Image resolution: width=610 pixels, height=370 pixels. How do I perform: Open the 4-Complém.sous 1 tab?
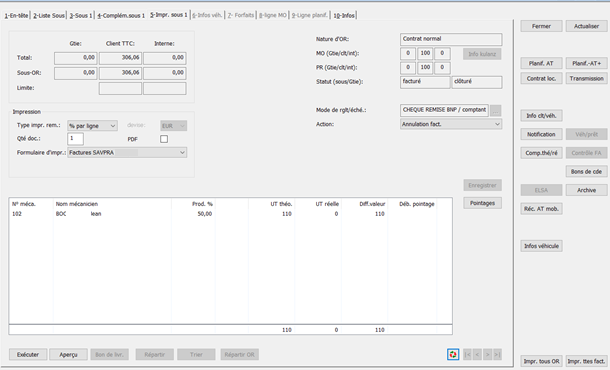tap(121, 16)
